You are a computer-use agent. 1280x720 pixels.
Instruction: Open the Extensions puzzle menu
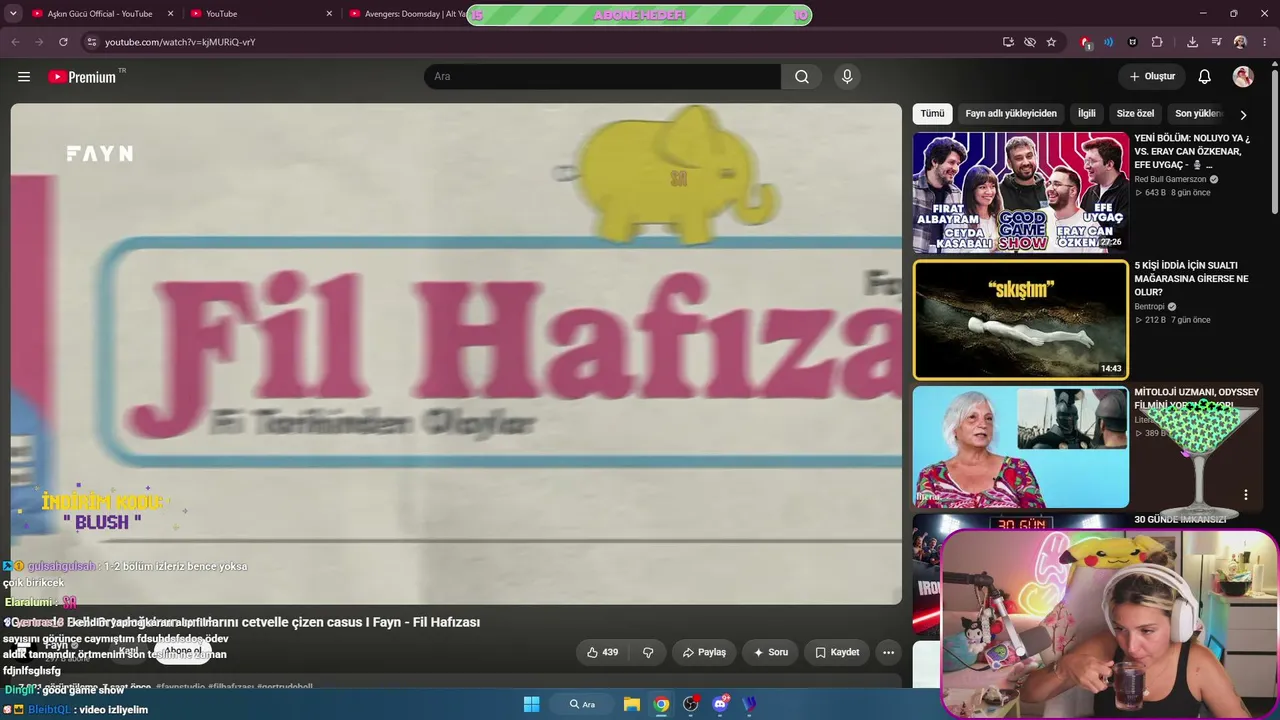(x=1157, y=42)
